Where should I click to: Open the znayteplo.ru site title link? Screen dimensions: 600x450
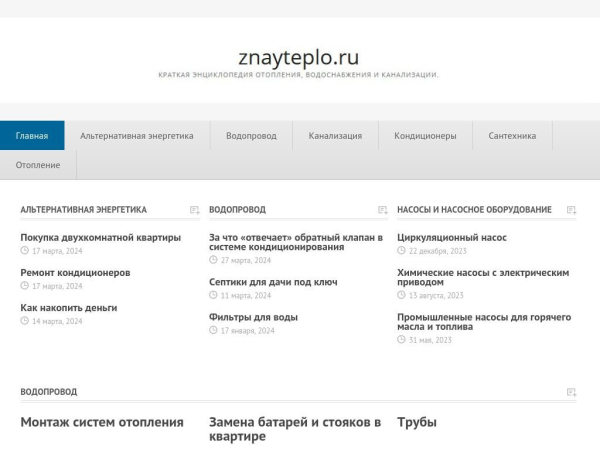(x=298, y=57)
